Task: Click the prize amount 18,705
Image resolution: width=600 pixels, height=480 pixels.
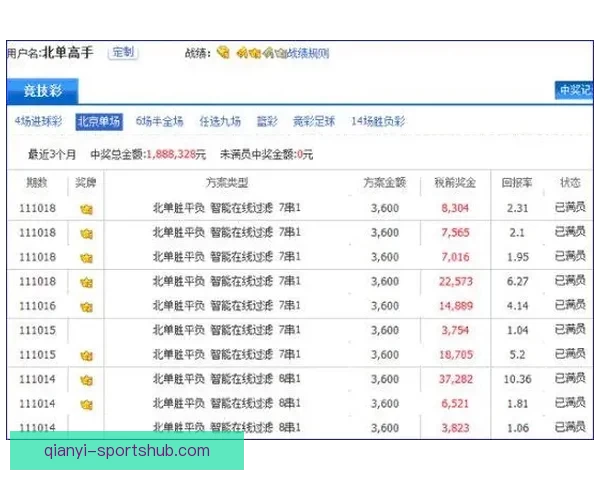Action: click(x=456, y=355)
